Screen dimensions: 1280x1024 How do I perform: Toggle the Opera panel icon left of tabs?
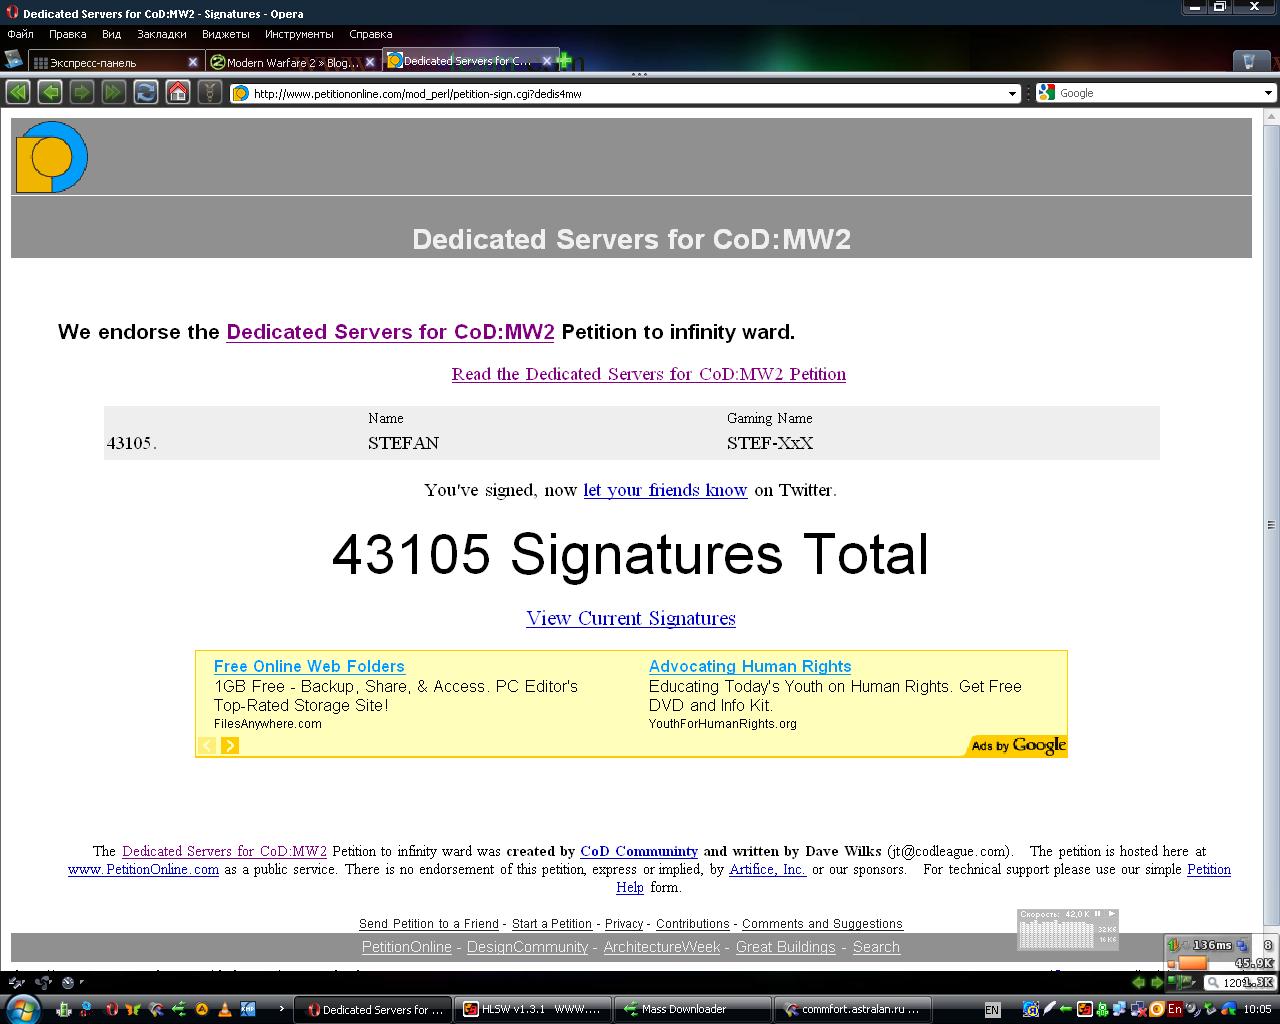pyautogui.click(x=13, y=60)
